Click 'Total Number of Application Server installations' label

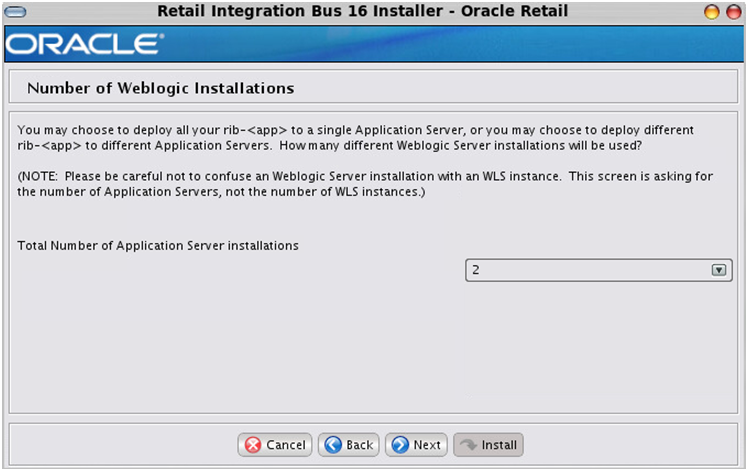(x=158, y=245)
